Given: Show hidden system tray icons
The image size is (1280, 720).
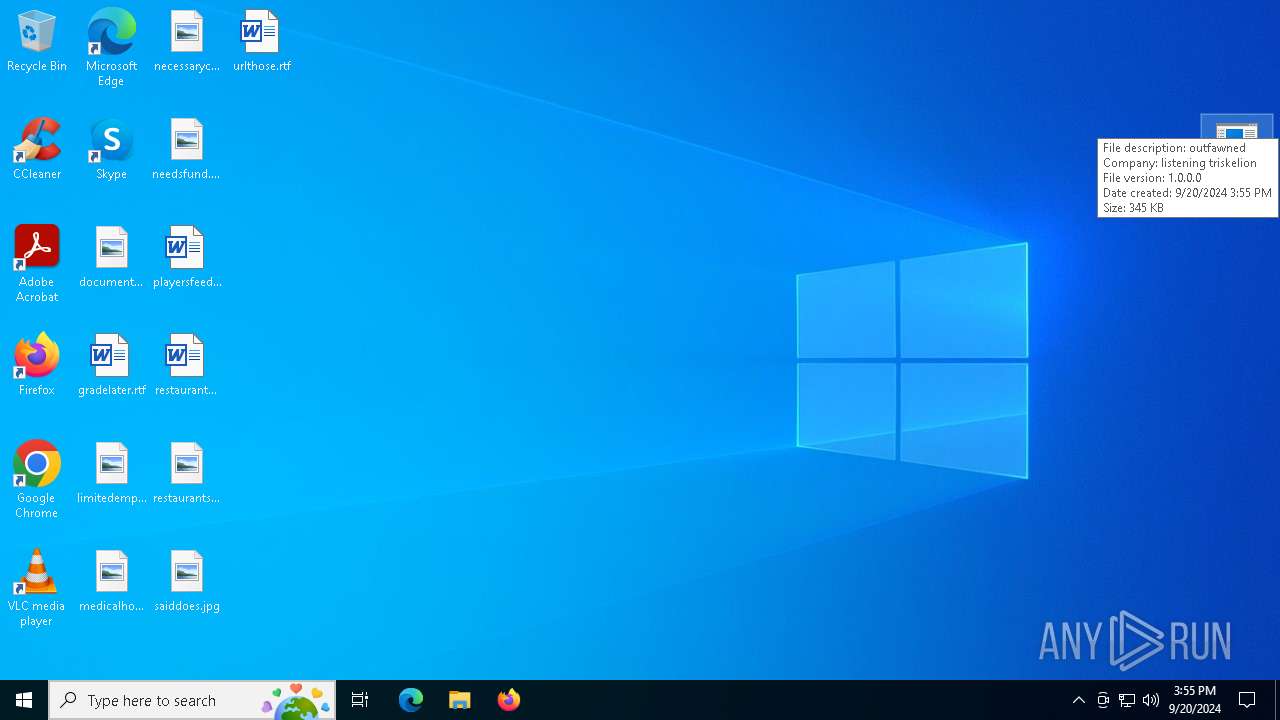Looking at the screenshot, I should click(x=1079, y=700).
